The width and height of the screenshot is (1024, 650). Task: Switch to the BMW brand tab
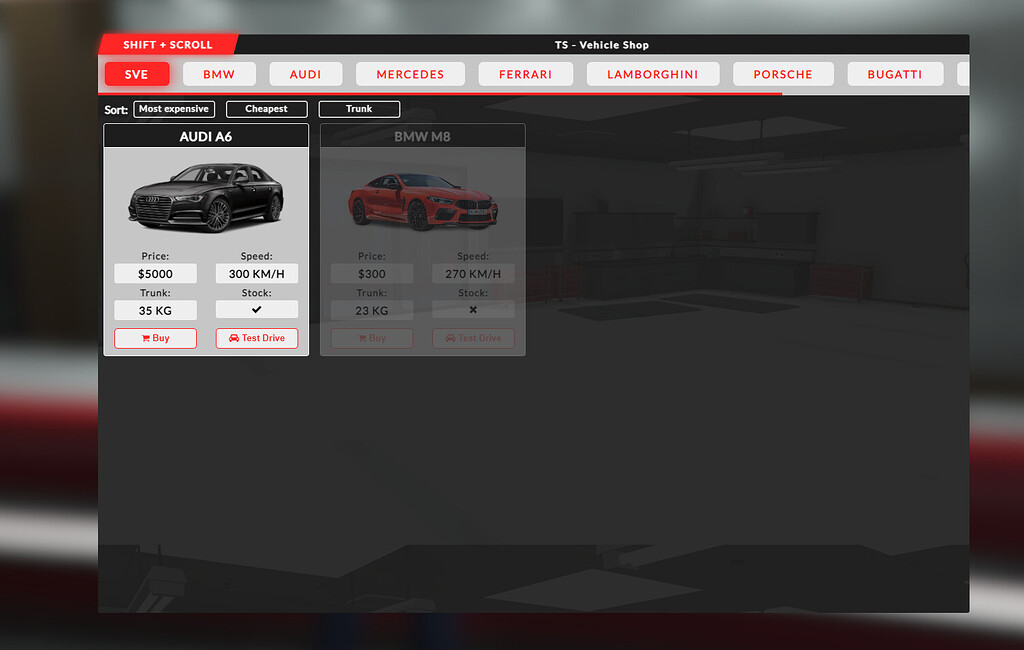(219, 73)
